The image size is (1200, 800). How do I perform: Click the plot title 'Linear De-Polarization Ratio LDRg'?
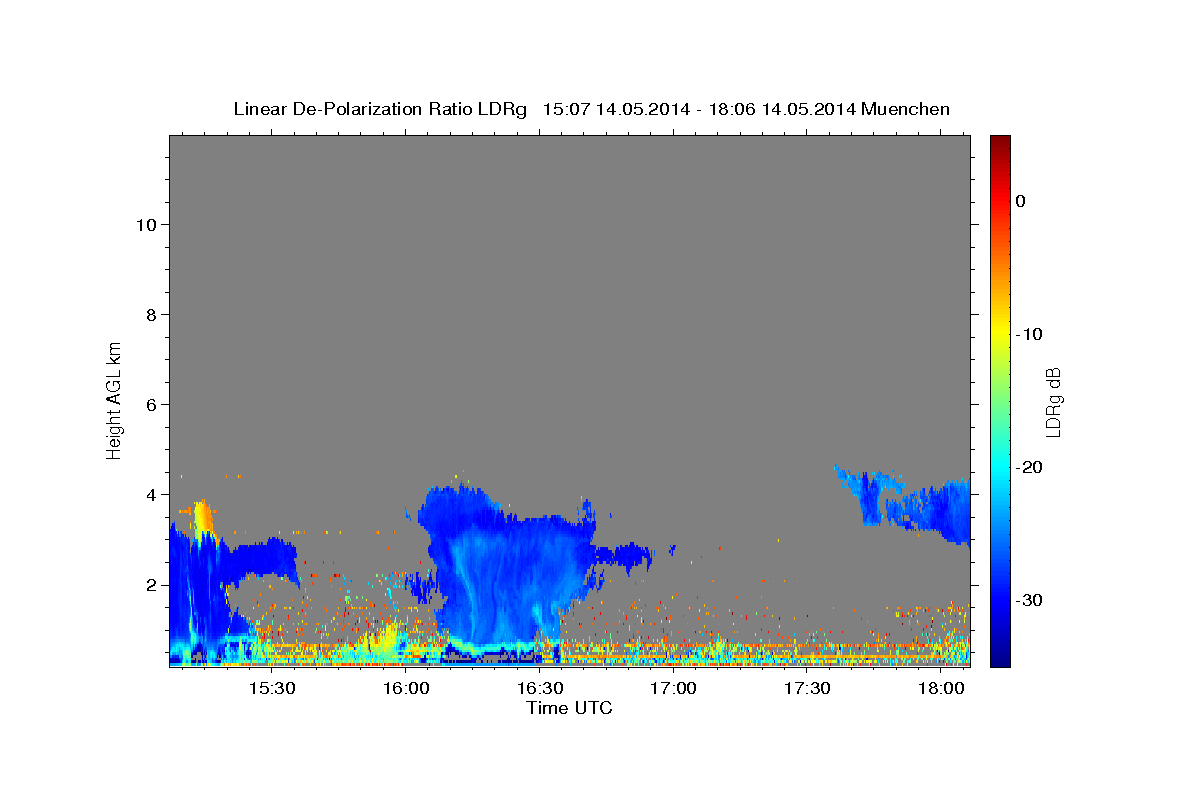tap(379, 109)
